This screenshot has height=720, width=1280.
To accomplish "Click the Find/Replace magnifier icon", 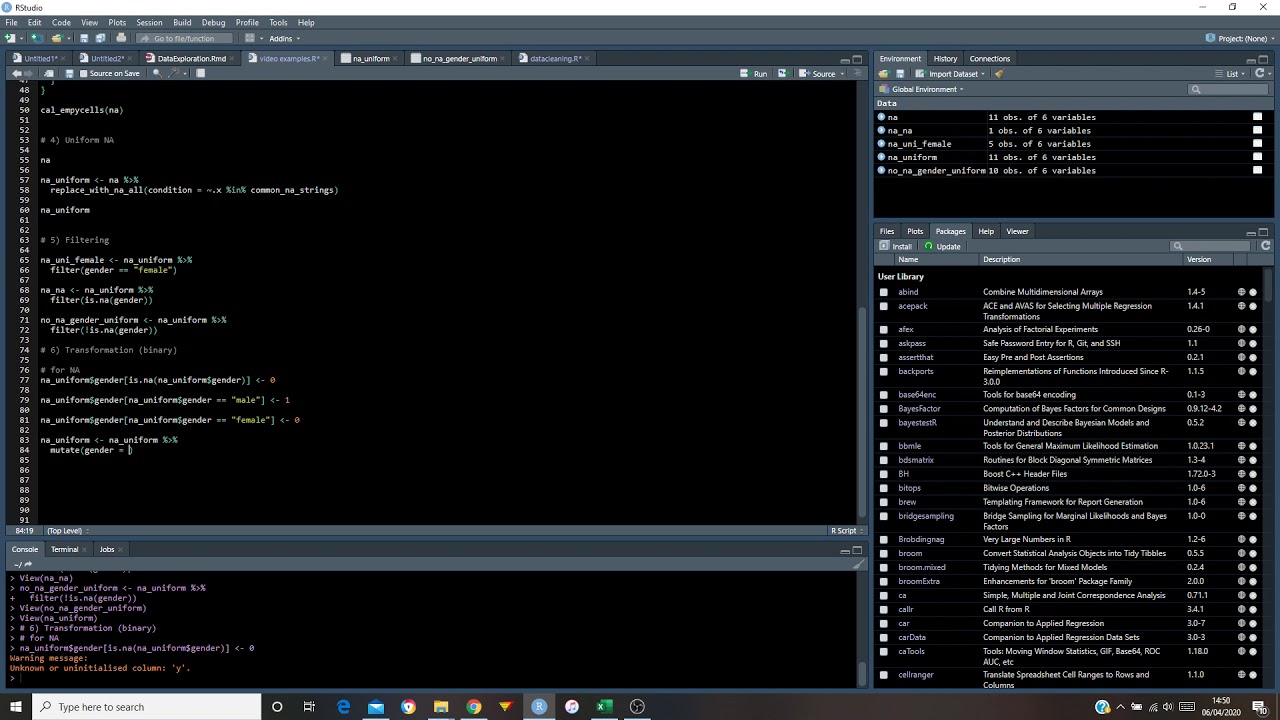I will tap(157, 74).
